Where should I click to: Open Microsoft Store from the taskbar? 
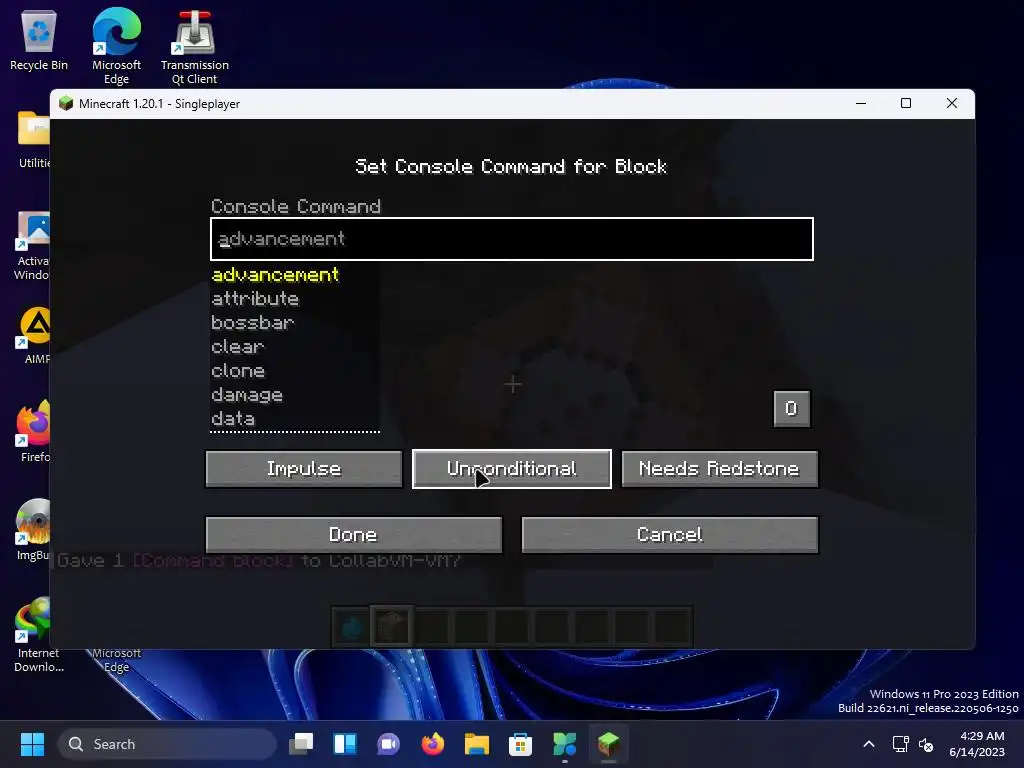[520, 744]
